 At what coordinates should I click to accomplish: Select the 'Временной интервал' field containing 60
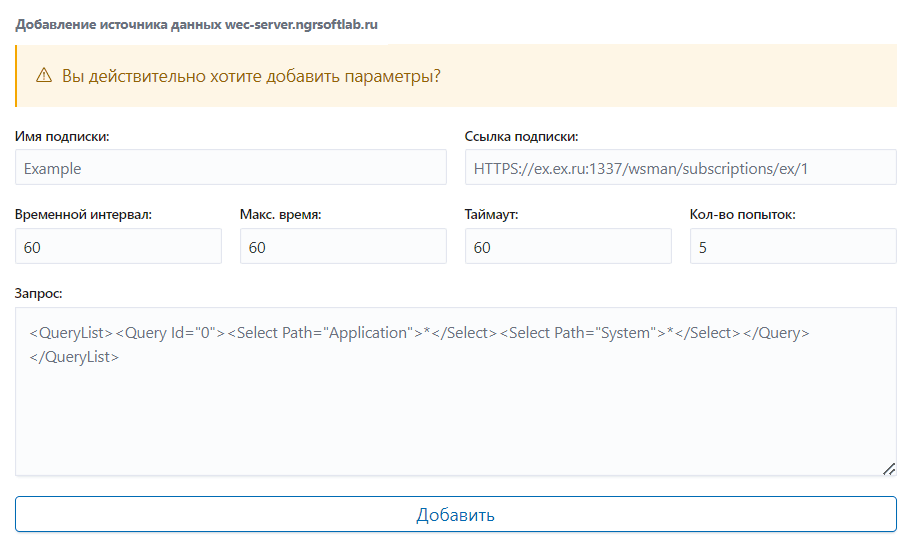click(118, 246)
